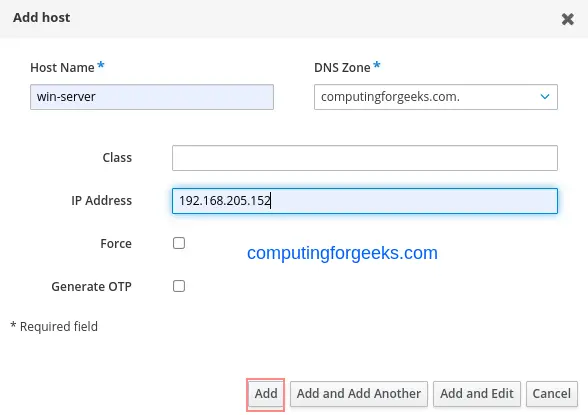Tick the Force checkbox
Screen dimensions: 588x415
(x=179, y=243)
